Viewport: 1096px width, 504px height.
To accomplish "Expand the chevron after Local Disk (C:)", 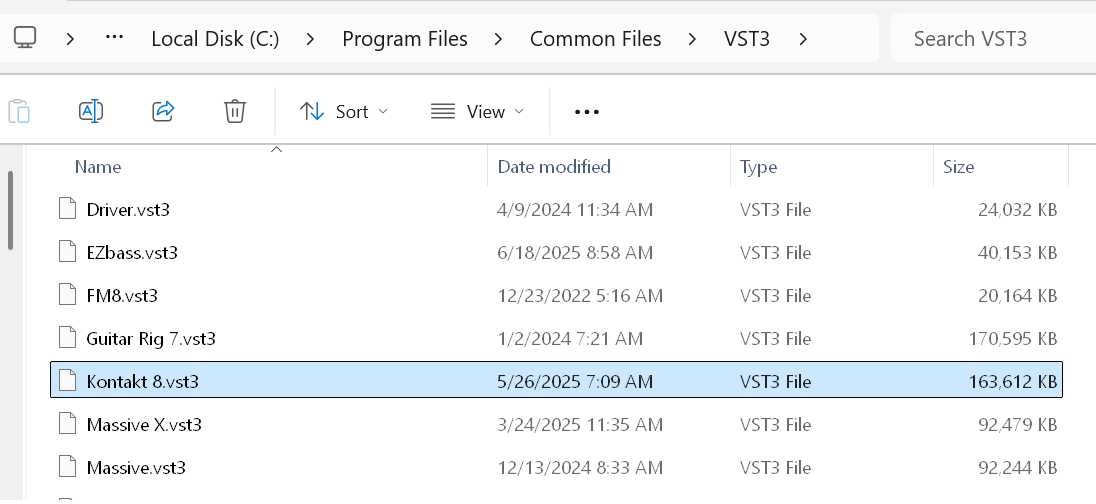I will click(310, 39).
